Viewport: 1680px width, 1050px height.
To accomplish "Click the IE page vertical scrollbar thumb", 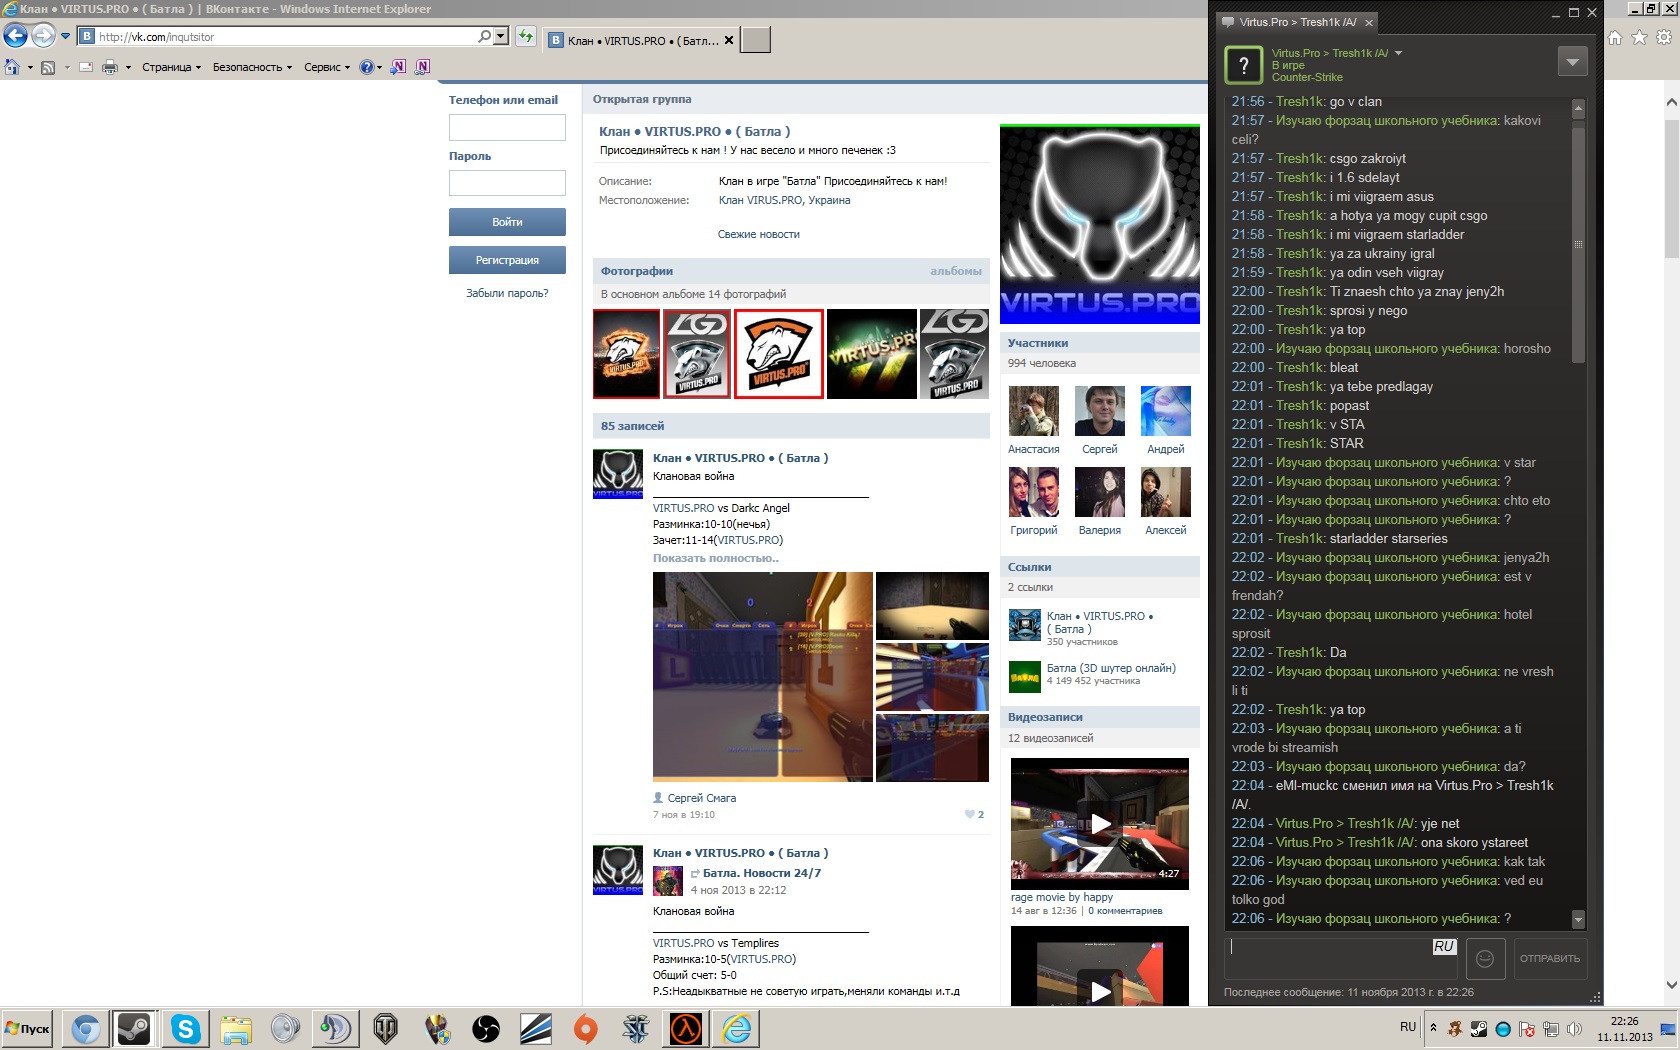I will [1671, 190].
